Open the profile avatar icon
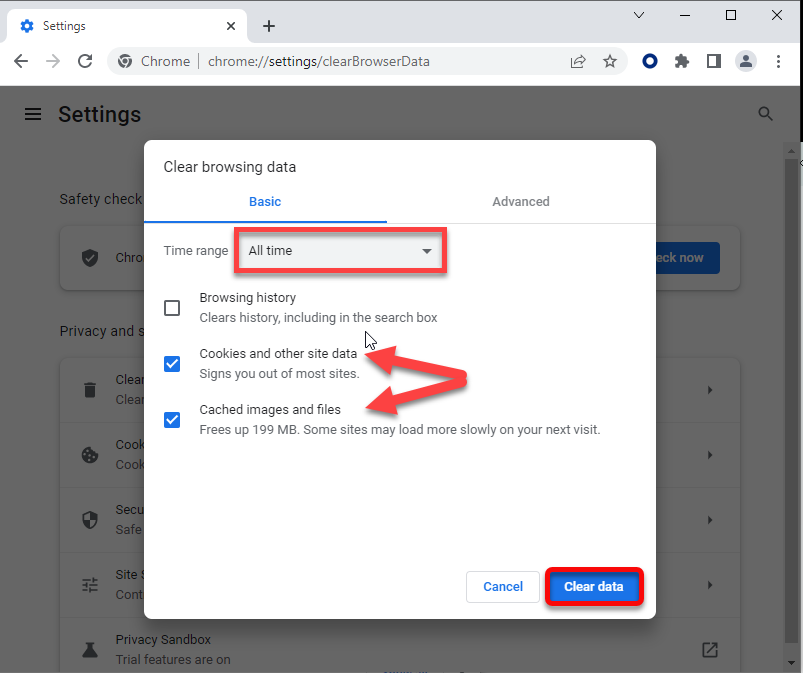Image resolution: width=803 pixels, height=673 pixels. click(746, 61)
